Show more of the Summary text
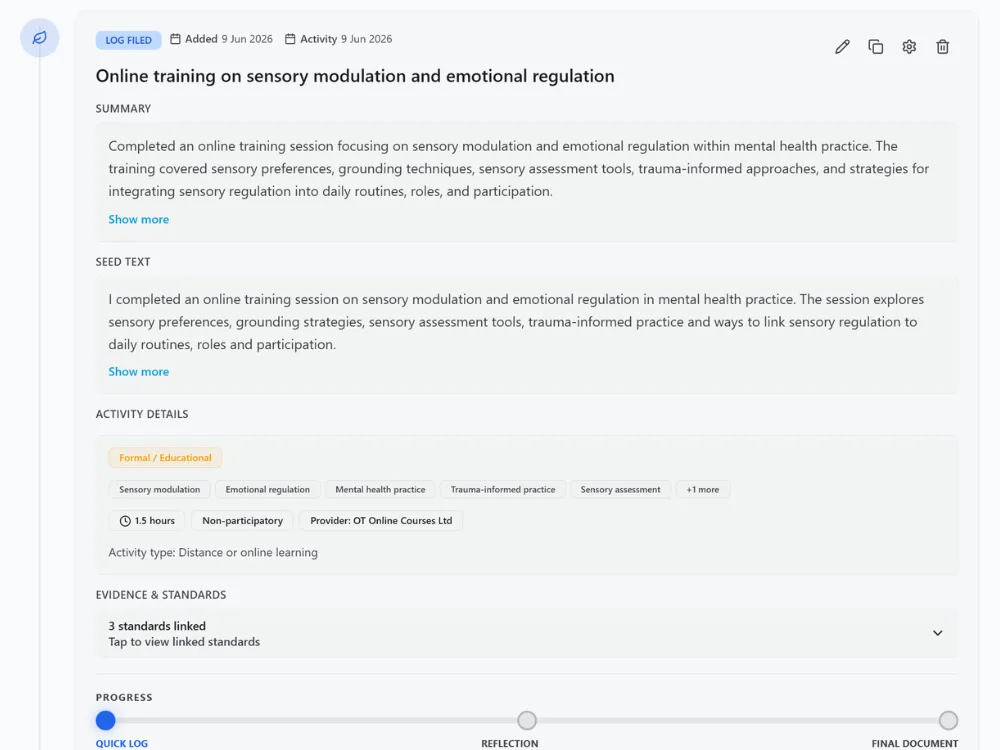Screen dimensions: 1000x750 click(138, 219)
